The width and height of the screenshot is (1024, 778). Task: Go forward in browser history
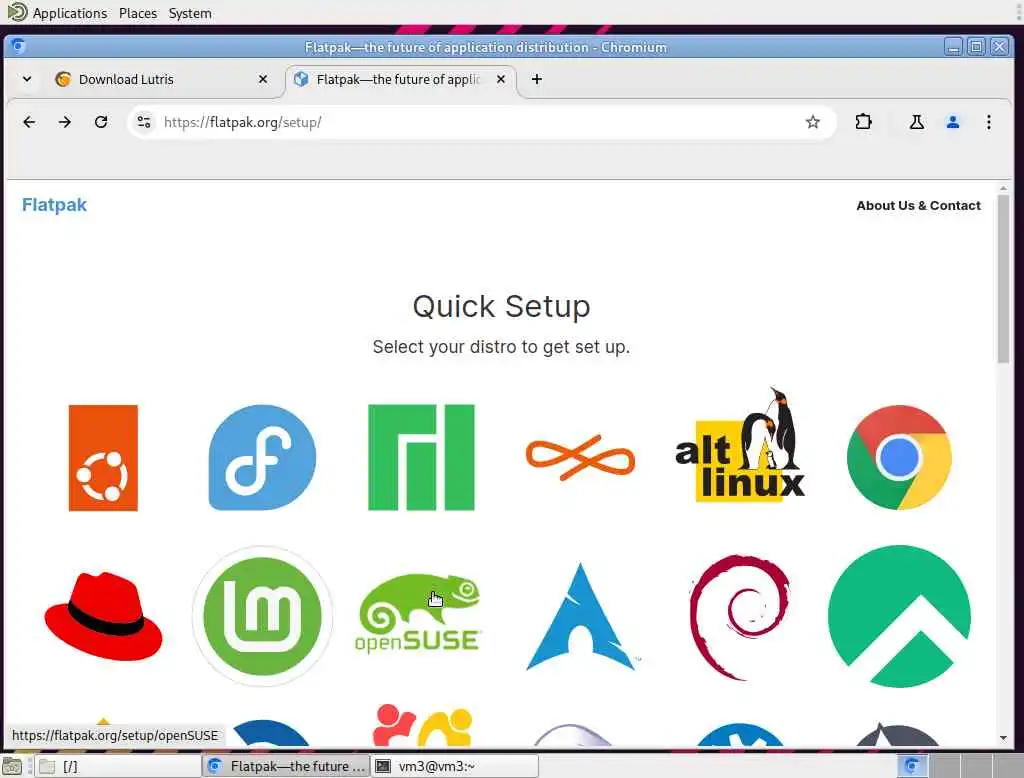pyautogui.click(x=65, y=122)
